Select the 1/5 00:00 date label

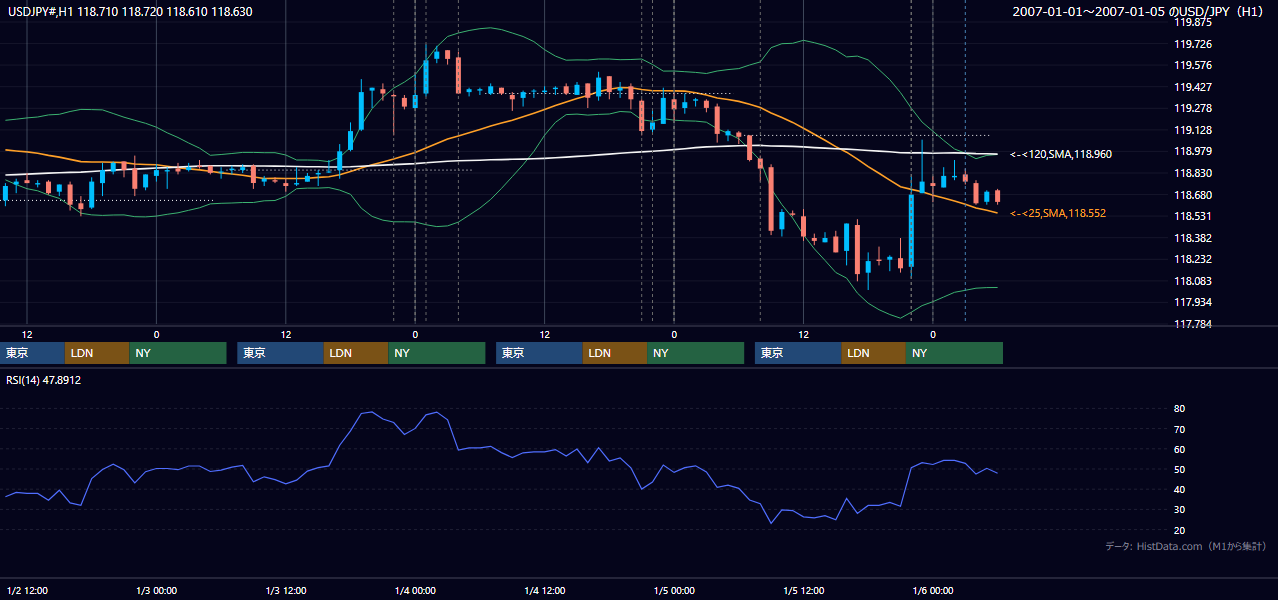point(674,591)
